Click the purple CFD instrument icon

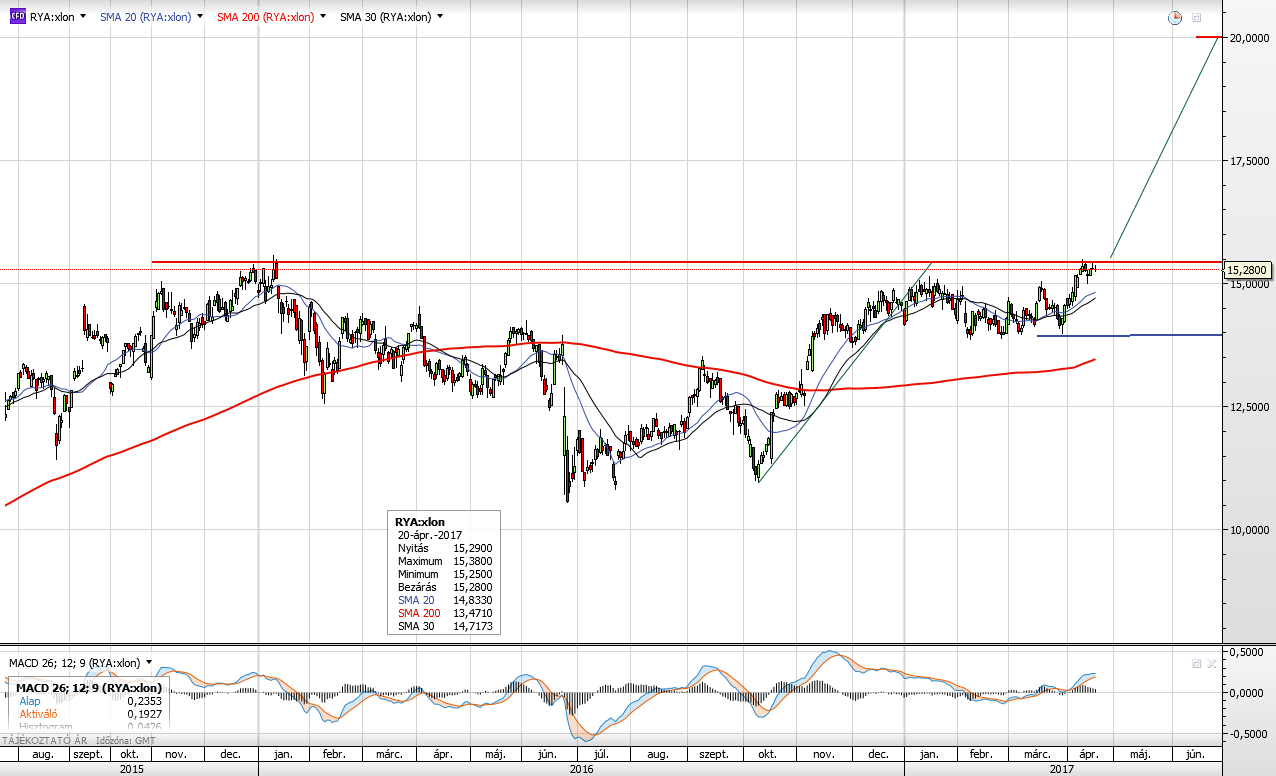17,17
